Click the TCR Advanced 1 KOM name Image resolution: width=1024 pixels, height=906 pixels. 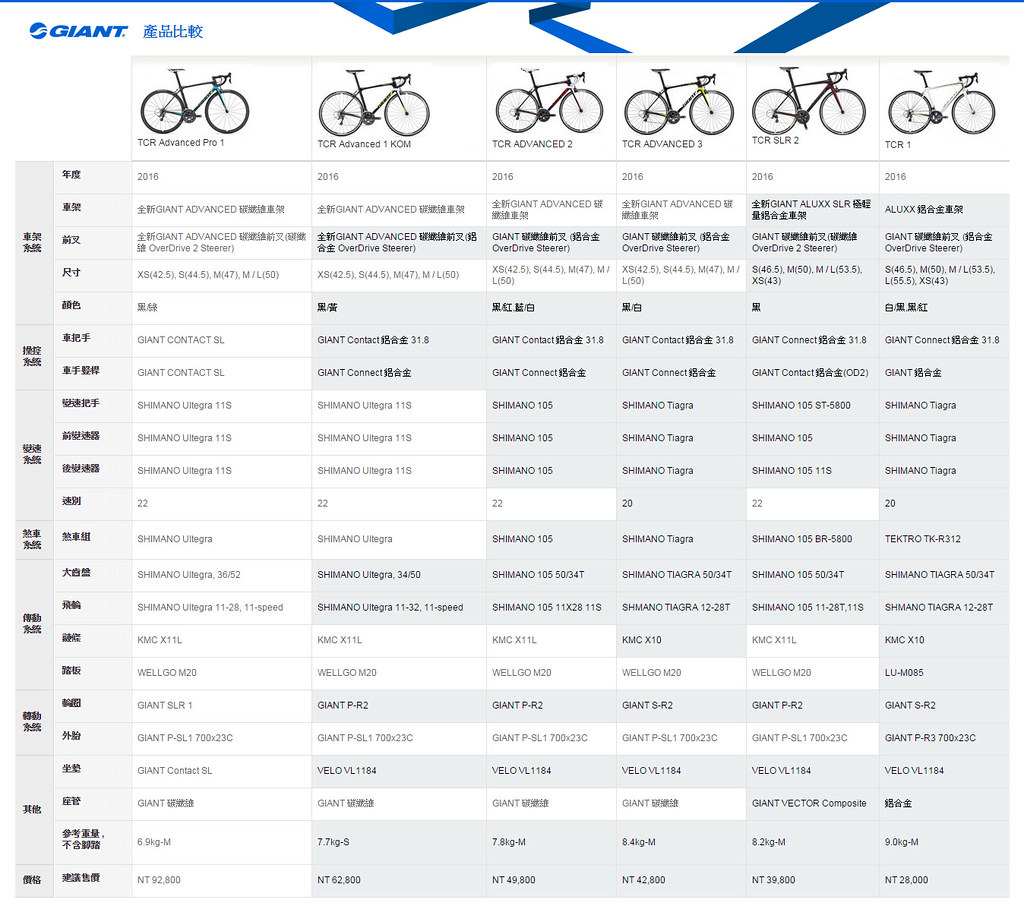click(x=364, y=144)
